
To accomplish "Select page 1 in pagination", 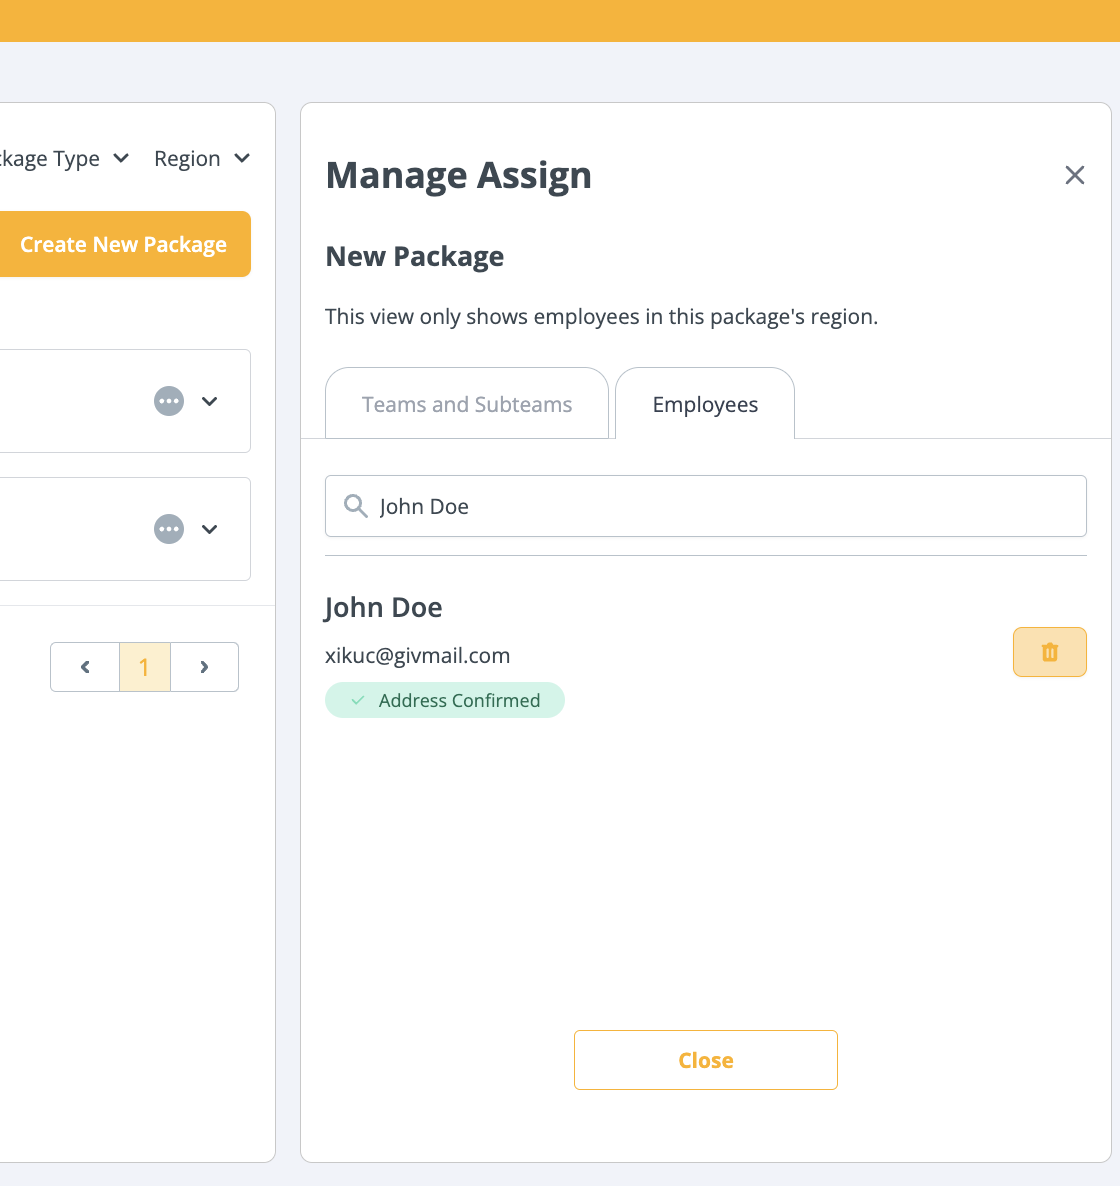I will coord(144,667).
